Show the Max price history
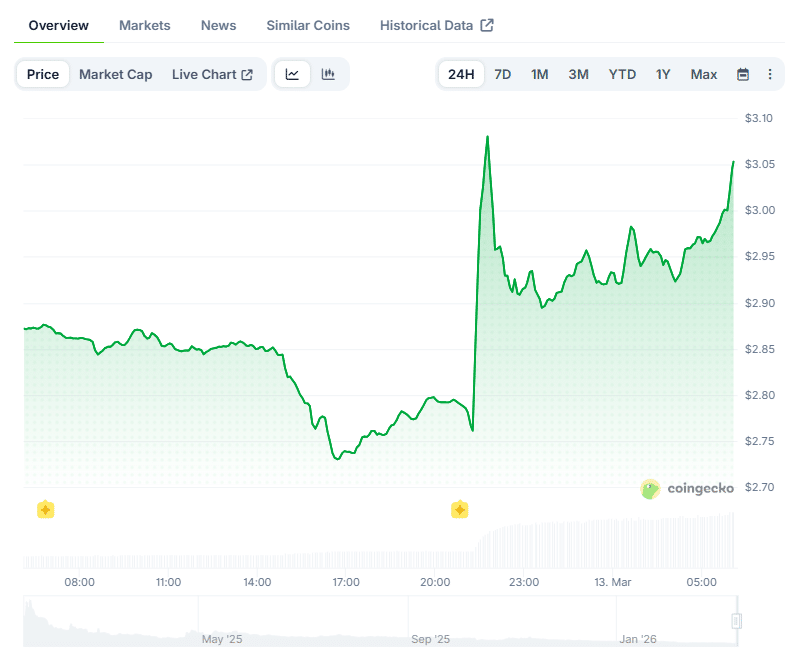 [703, 74]
